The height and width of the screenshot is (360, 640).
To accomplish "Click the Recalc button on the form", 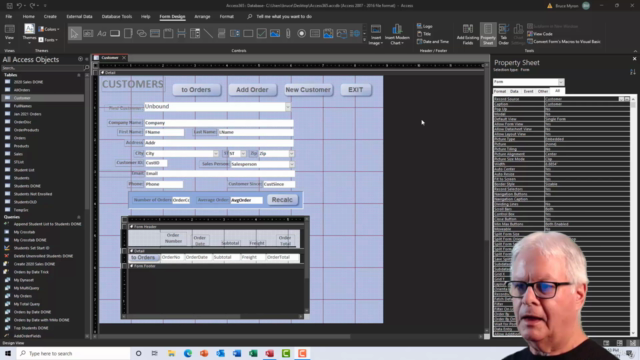I will pyautogui.click(x=282, y=200).
